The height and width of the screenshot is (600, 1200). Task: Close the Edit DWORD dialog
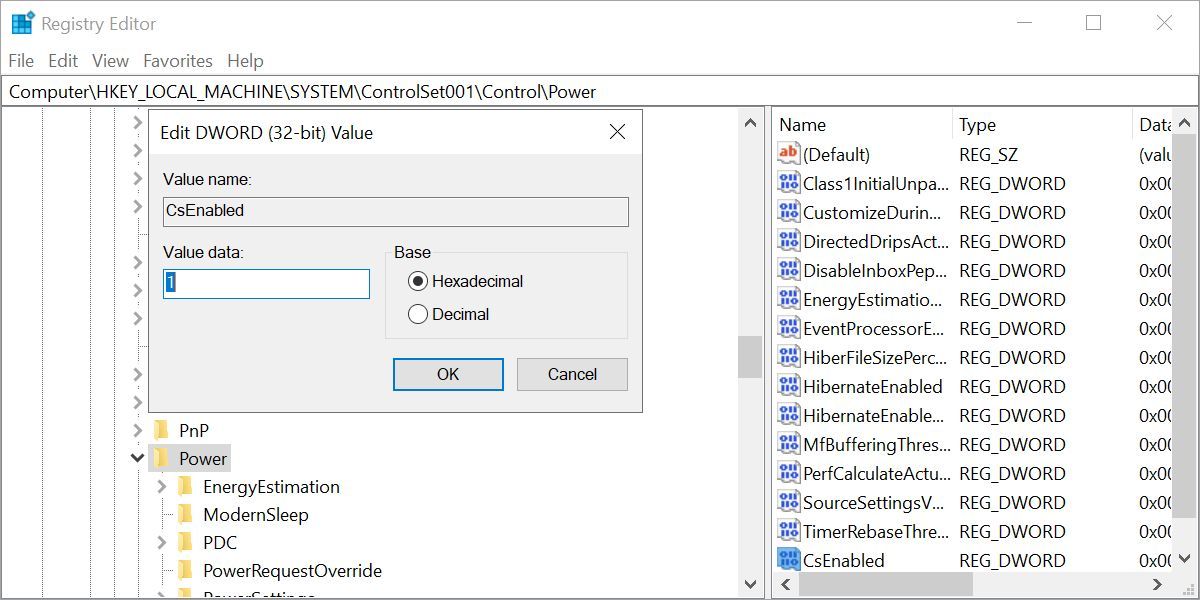tap(617, 132)
